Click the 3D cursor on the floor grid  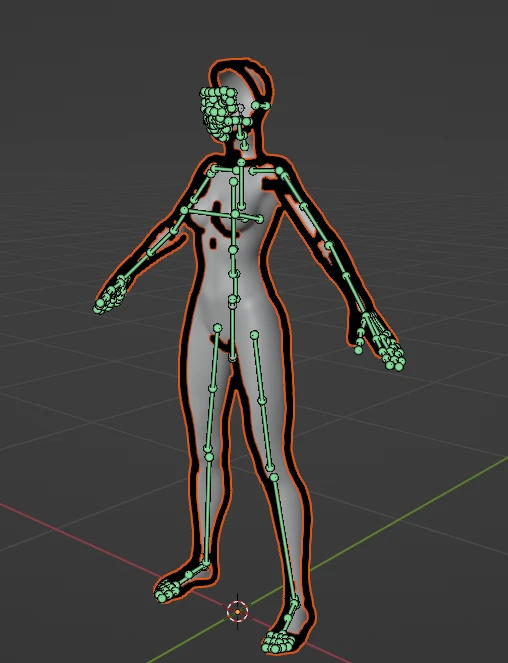(237, 611)
